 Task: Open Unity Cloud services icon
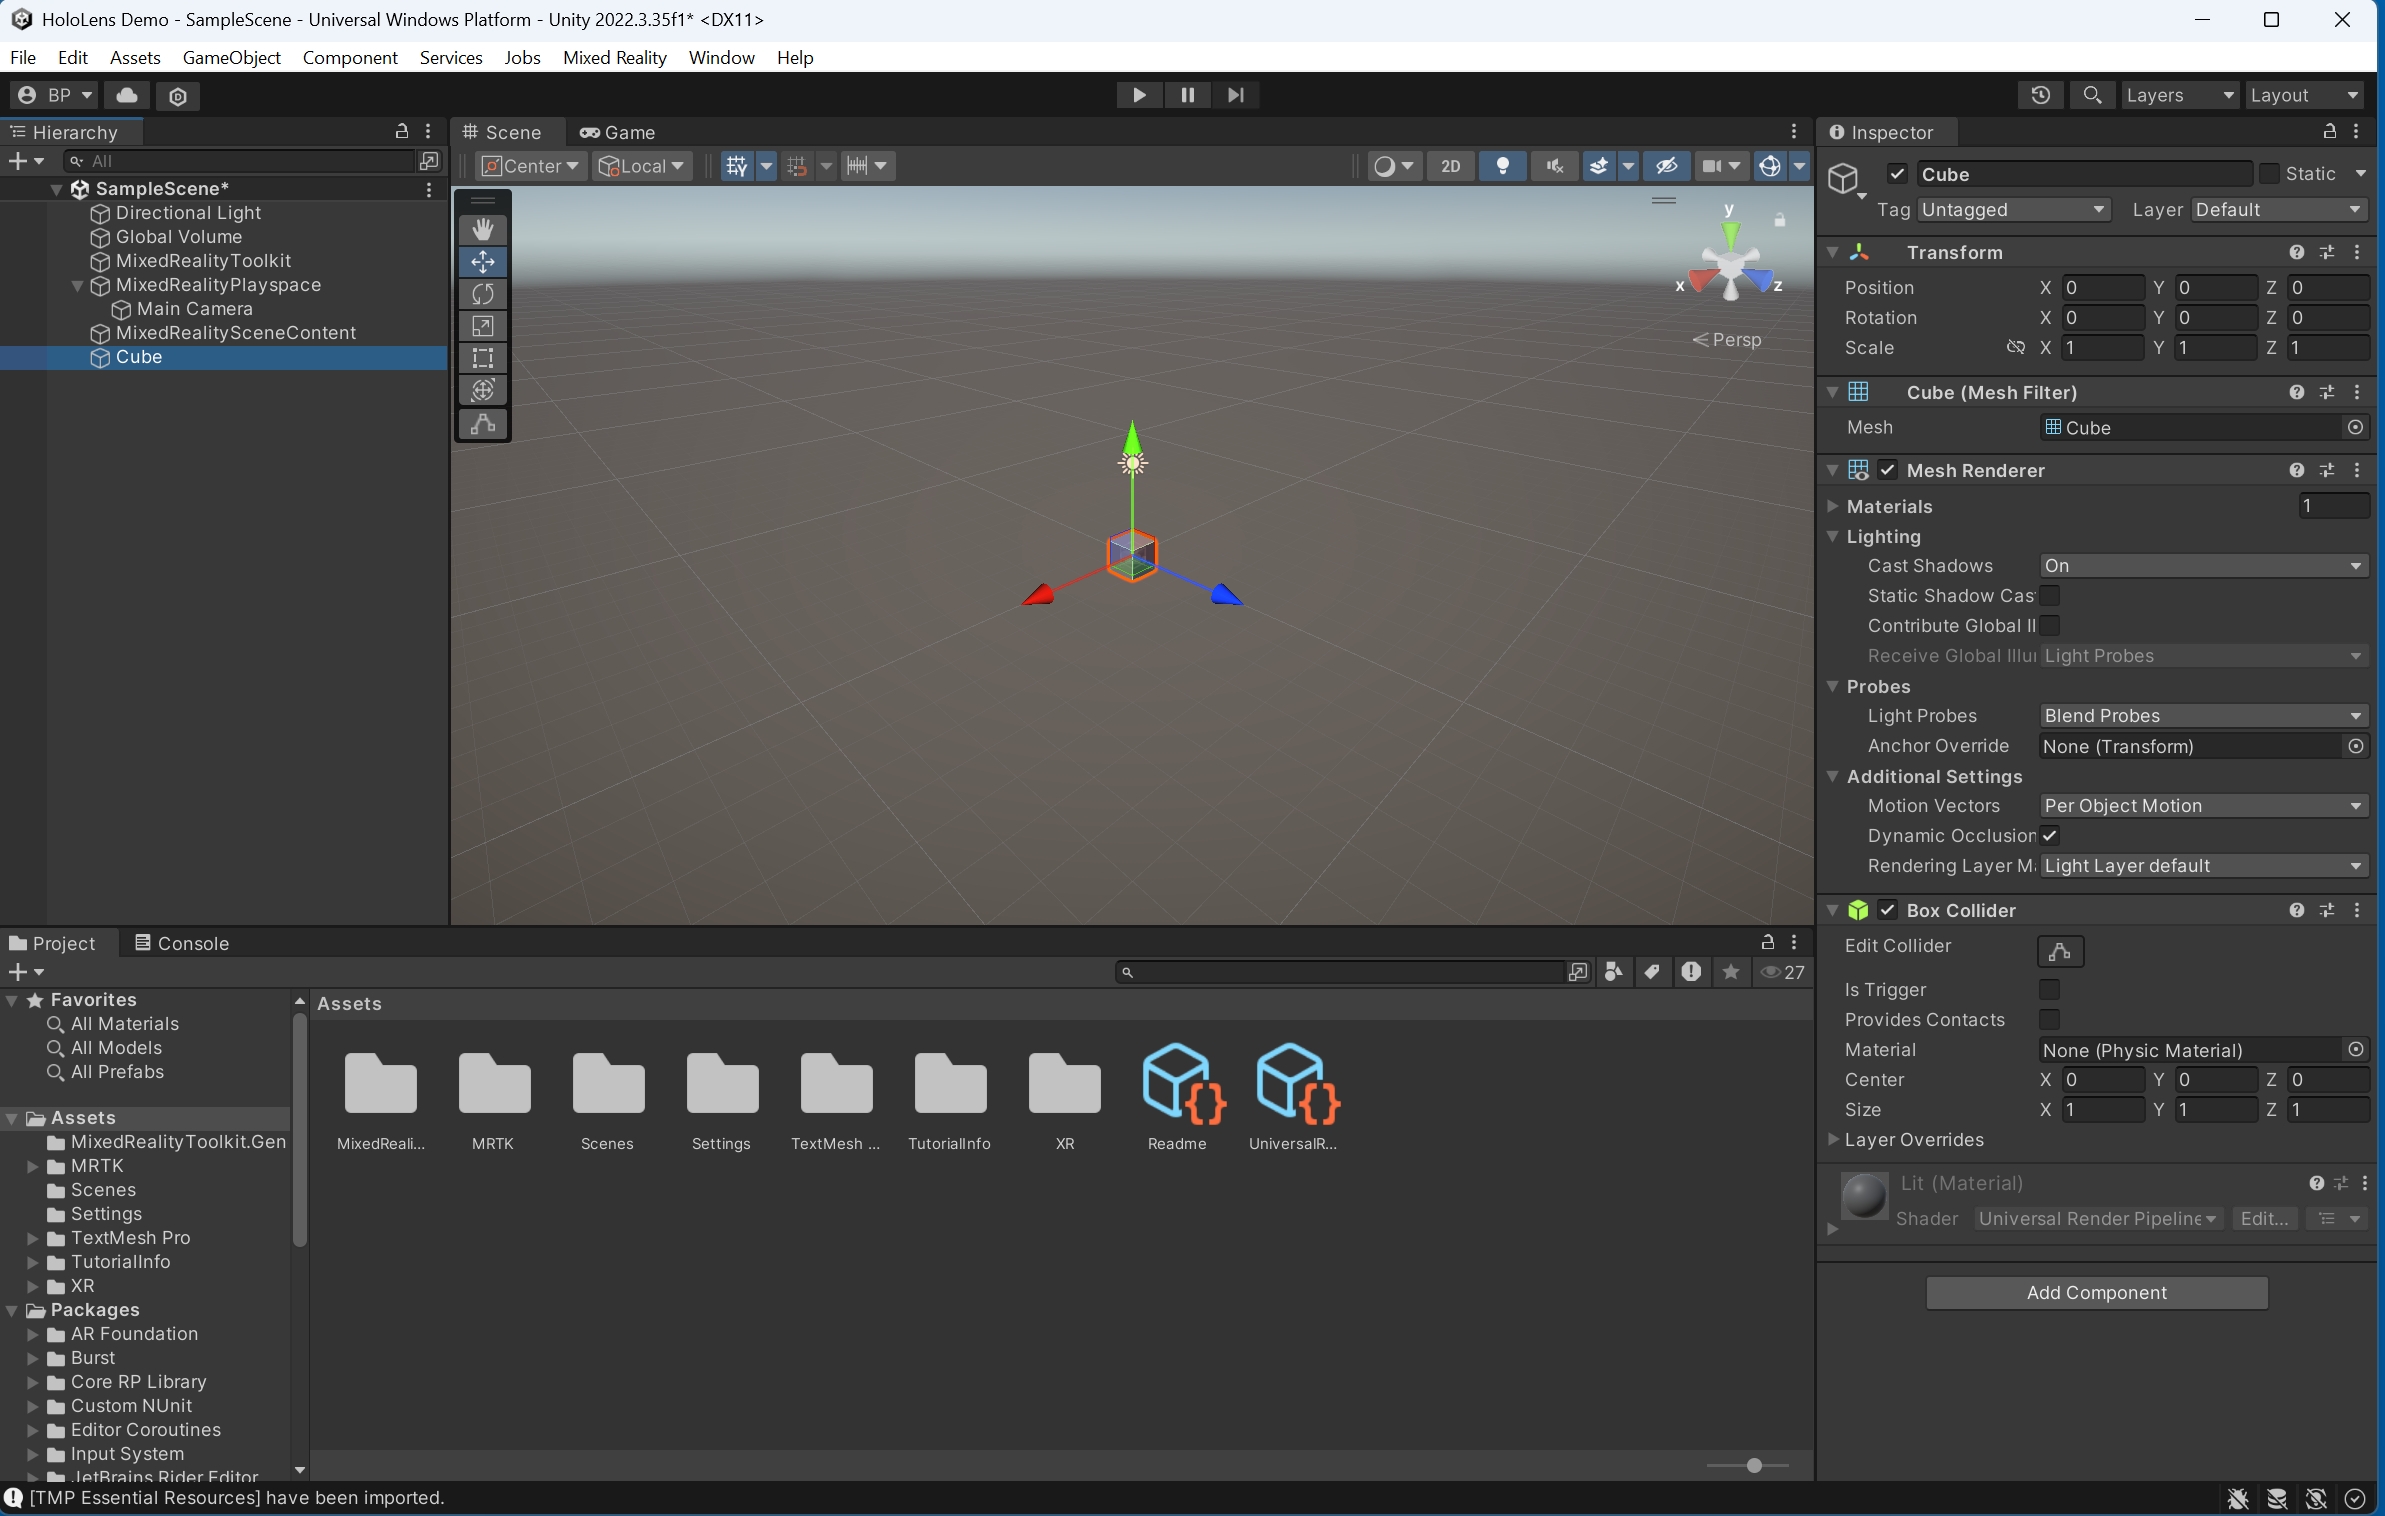[x=127, y=95]
